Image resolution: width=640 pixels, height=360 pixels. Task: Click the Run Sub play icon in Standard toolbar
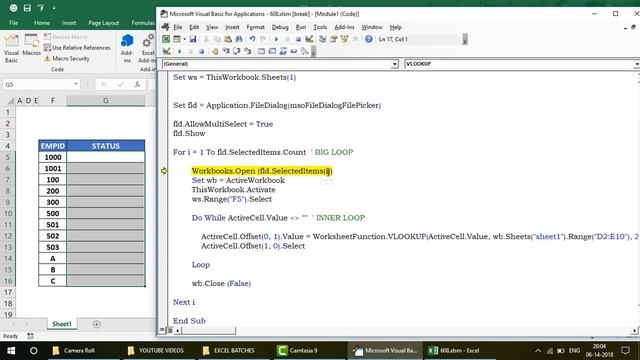[276, 39]
